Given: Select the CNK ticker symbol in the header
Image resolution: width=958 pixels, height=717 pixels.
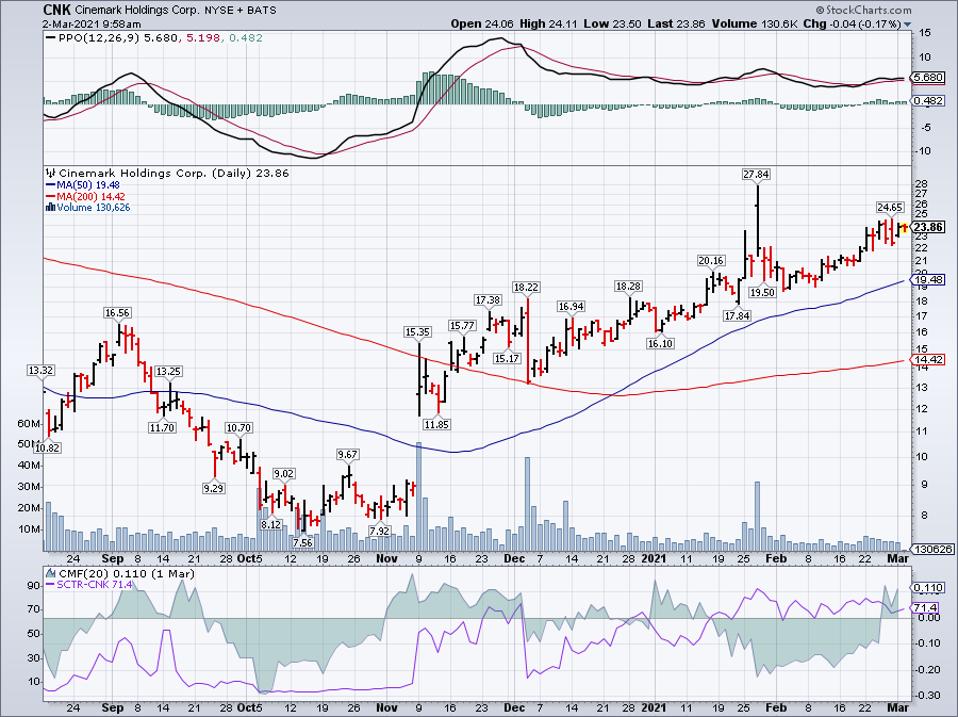Looking at the screenshot, I should [57, 10].
